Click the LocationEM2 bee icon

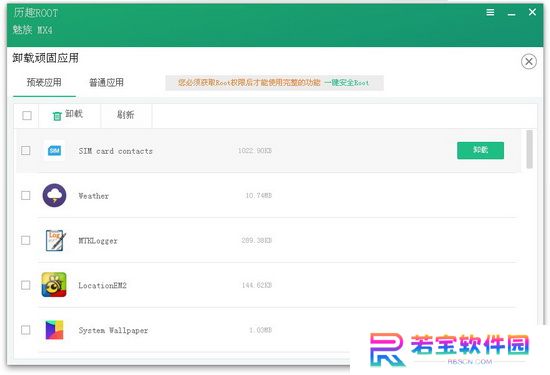pyautogui.click(x=54, y=285)
